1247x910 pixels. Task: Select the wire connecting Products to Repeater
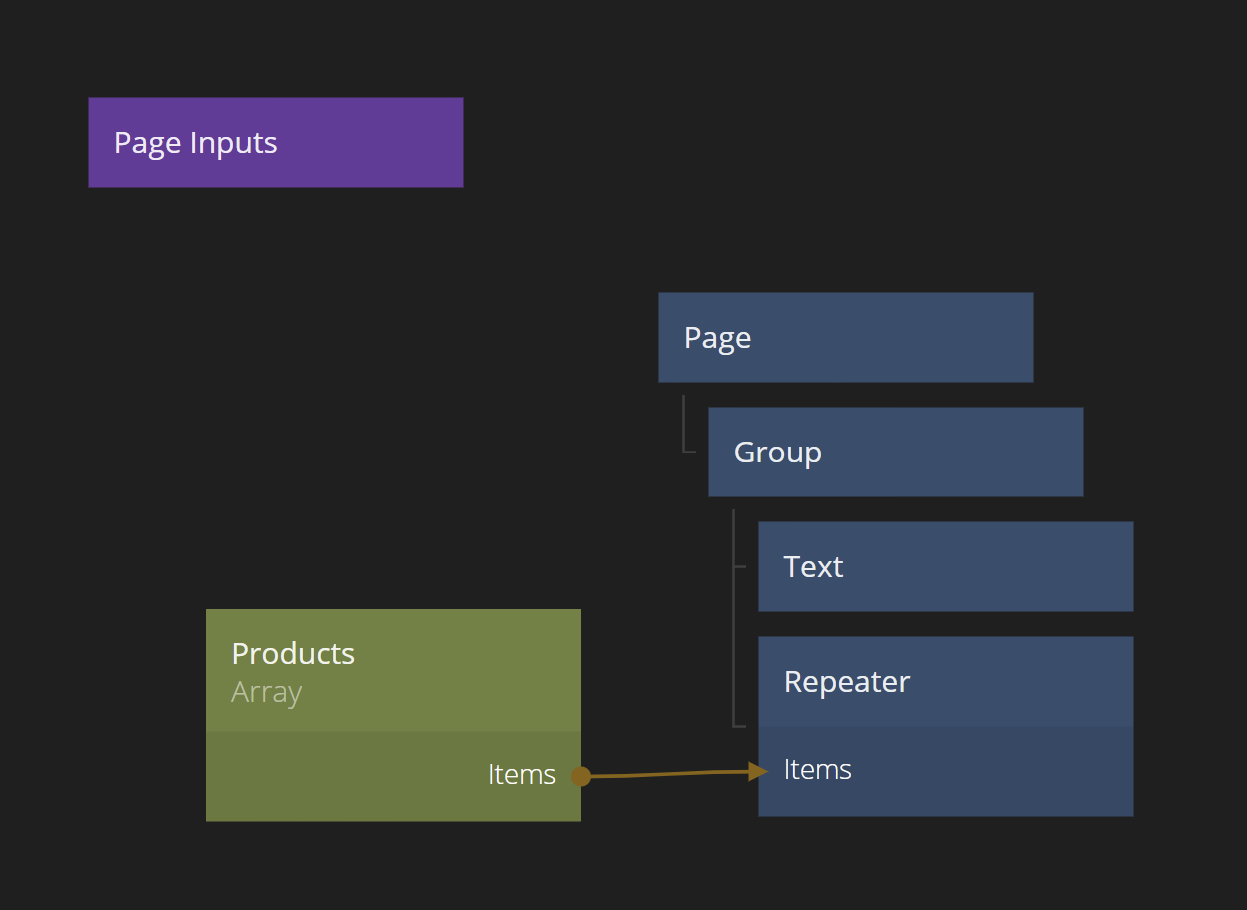click(670, 774)
